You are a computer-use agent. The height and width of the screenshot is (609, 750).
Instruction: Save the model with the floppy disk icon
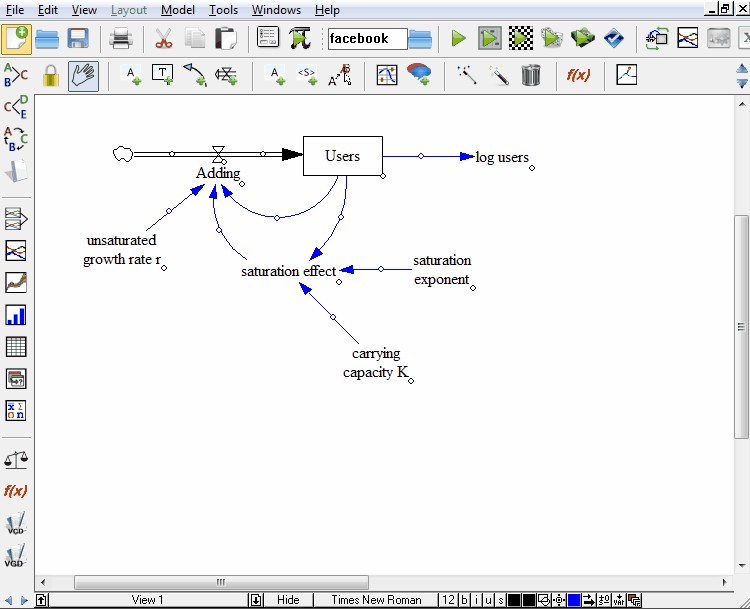pyautogui.click(x=78, y=39)
